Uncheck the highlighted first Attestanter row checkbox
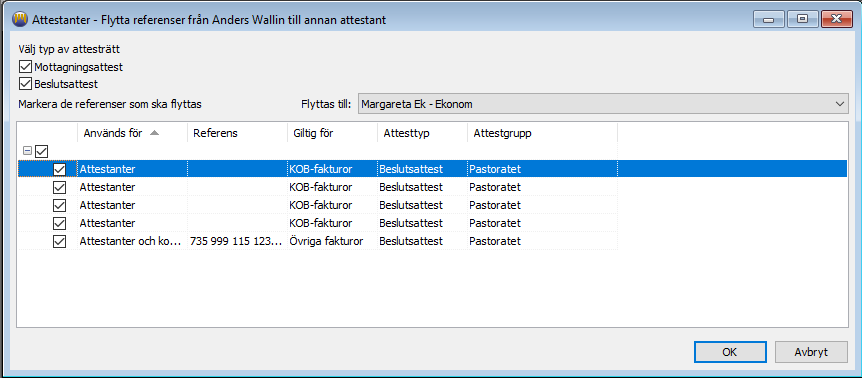862x378 pixels. [x=59, y=170]
